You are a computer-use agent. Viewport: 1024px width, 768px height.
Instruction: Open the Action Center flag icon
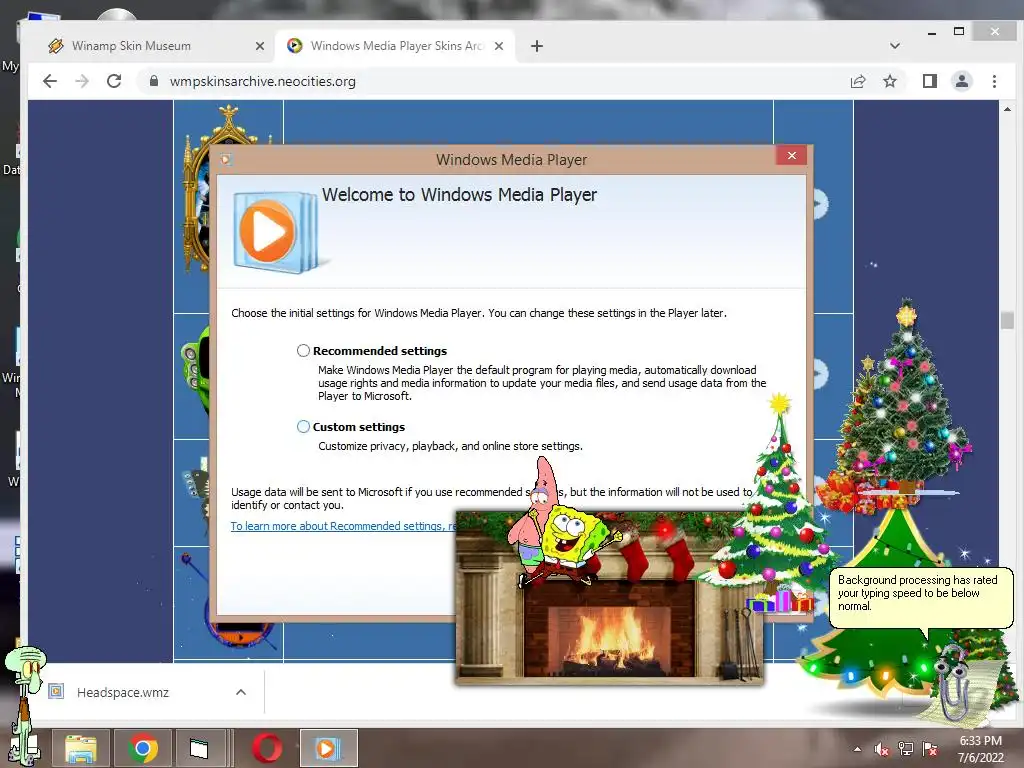click(x=930, y=749)
